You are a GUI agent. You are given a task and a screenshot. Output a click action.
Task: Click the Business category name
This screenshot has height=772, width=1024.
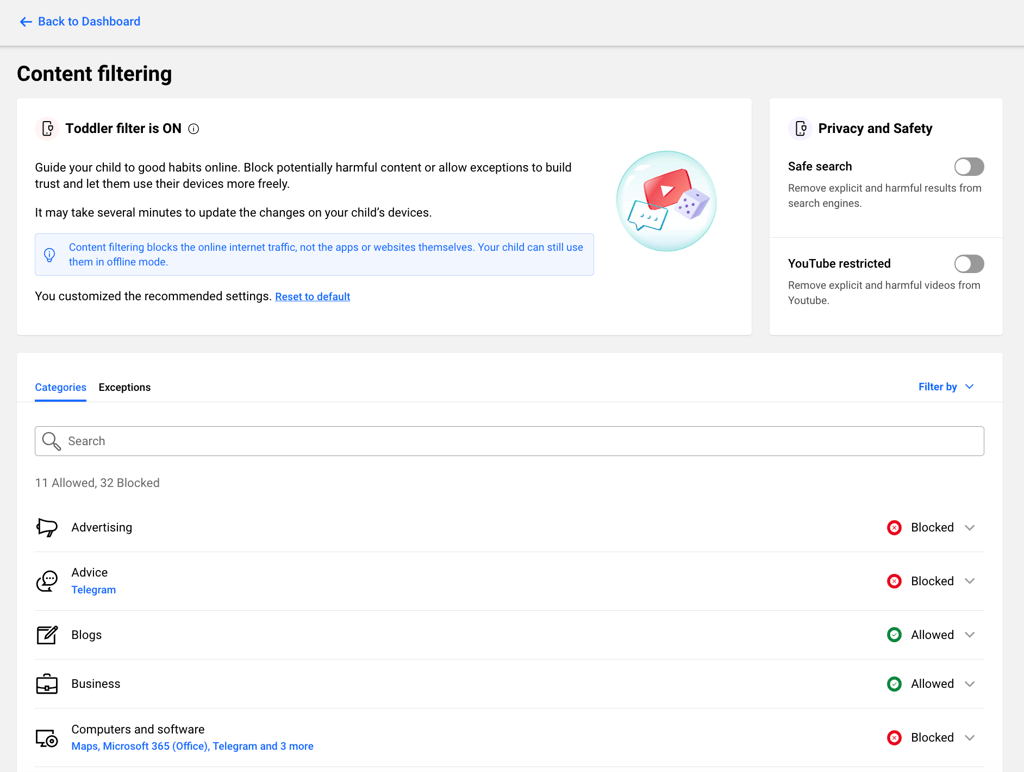(x=96, y=684)
